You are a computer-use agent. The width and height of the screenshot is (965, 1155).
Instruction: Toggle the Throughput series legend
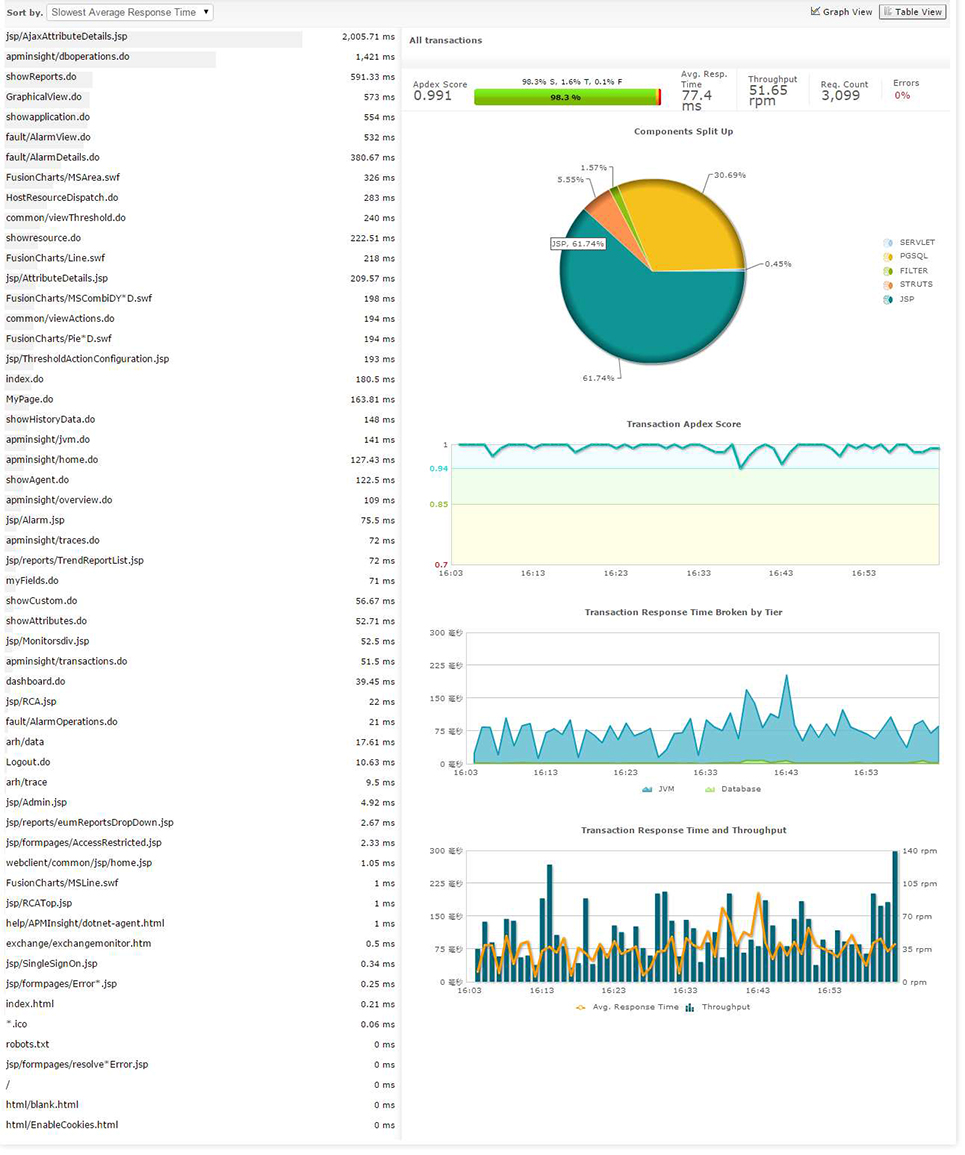[717, 1007]
